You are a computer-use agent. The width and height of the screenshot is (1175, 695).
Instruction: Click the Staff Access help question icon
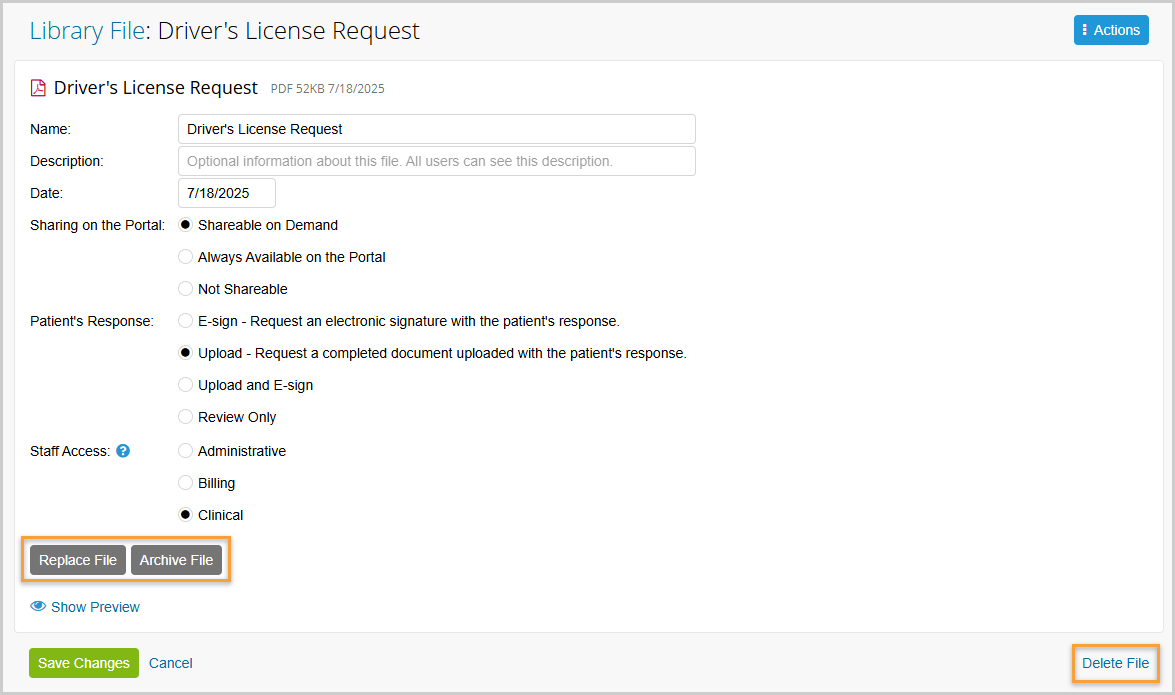tap(124, 451)
